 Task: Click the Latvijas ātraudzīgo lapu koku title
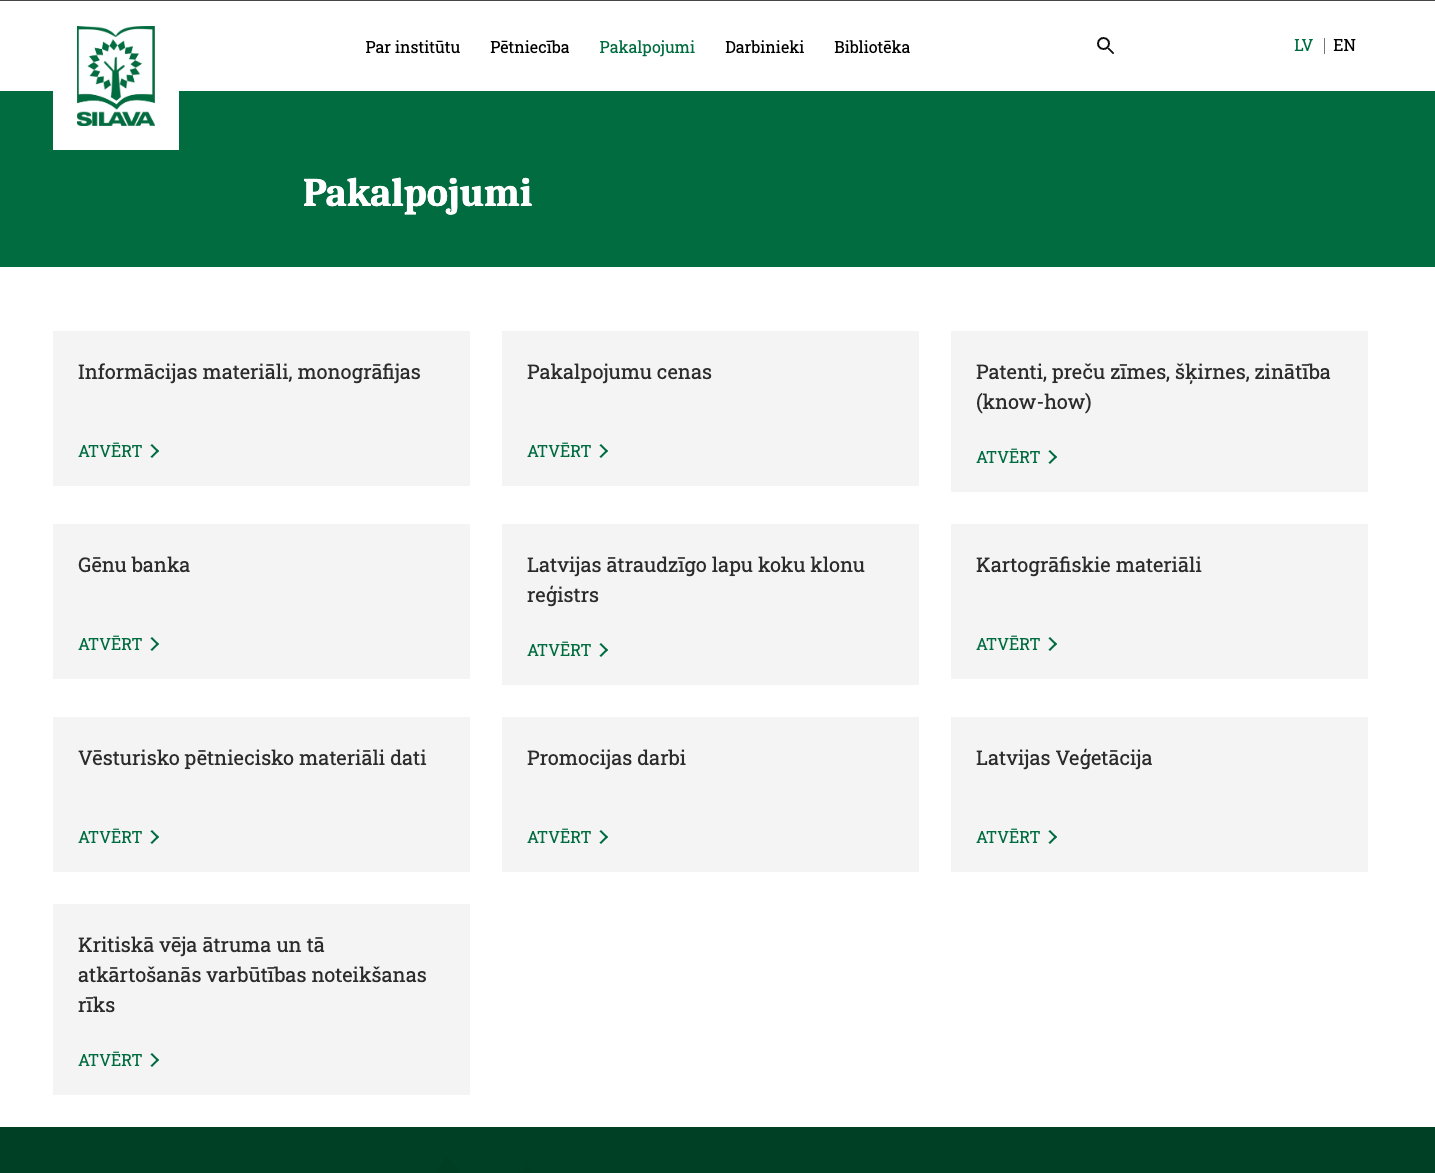click(696, 580)
